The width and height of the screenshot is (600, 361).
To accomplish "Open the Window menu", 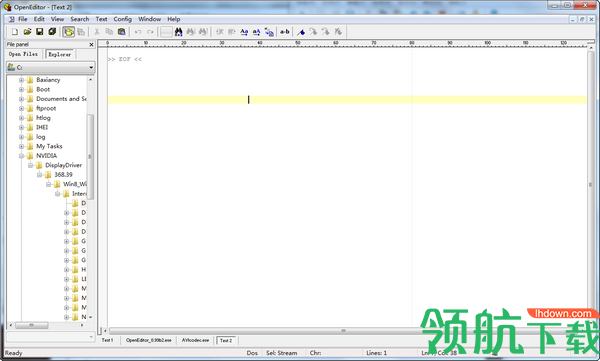I will coord(149,19).
